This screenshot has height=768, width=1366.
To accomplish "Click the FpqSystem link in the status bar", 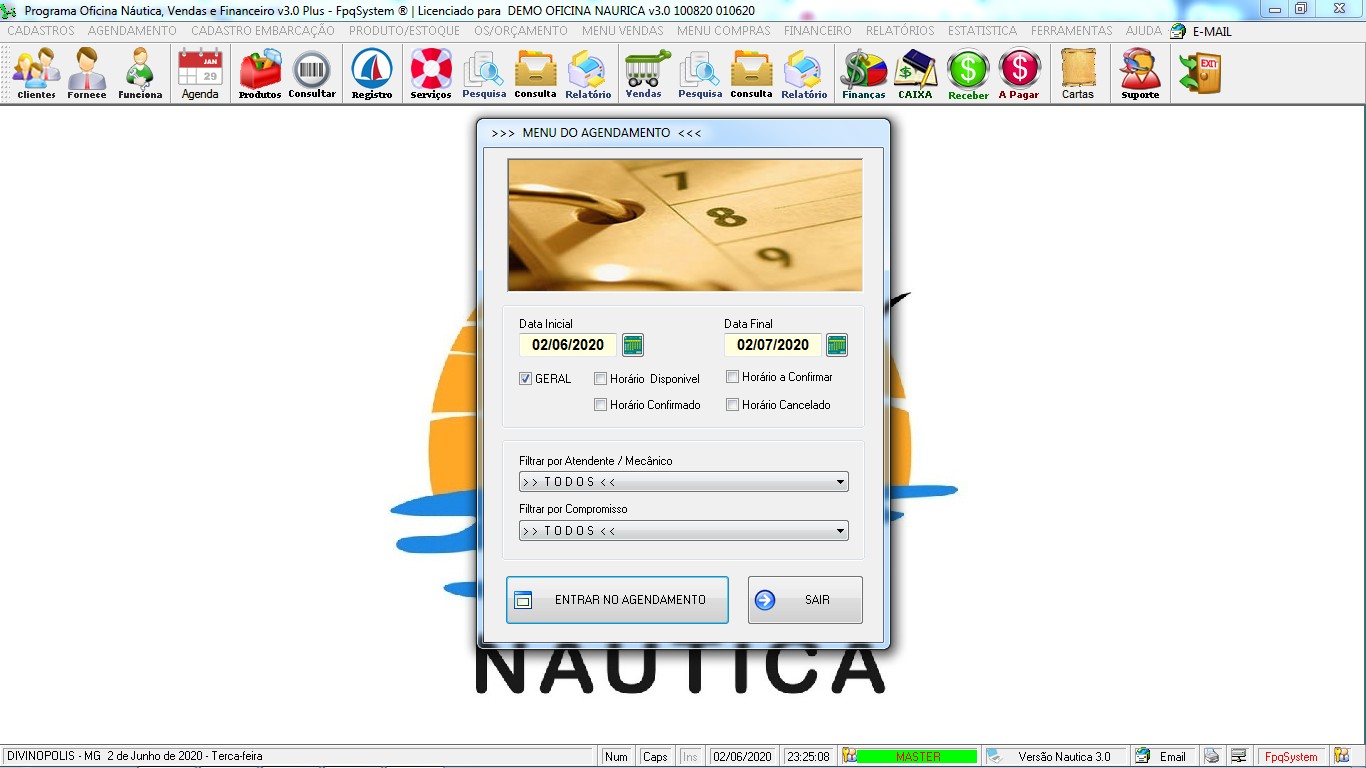I will (x=1291, y=756).
